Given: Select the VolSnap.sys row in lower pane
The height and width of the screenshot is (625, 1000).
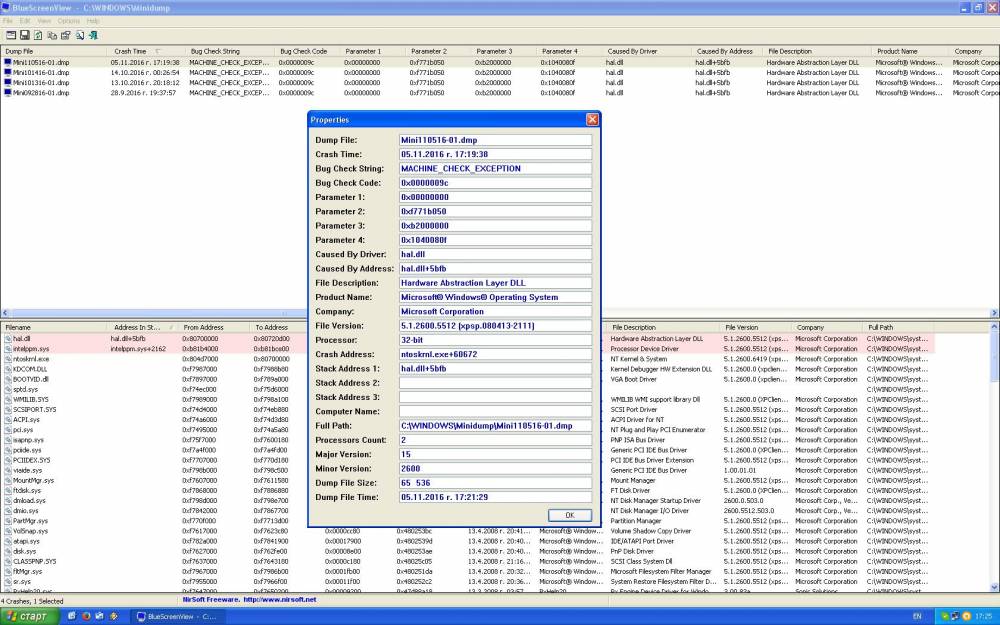Looking at the screenshot, I should coord(468,531).
